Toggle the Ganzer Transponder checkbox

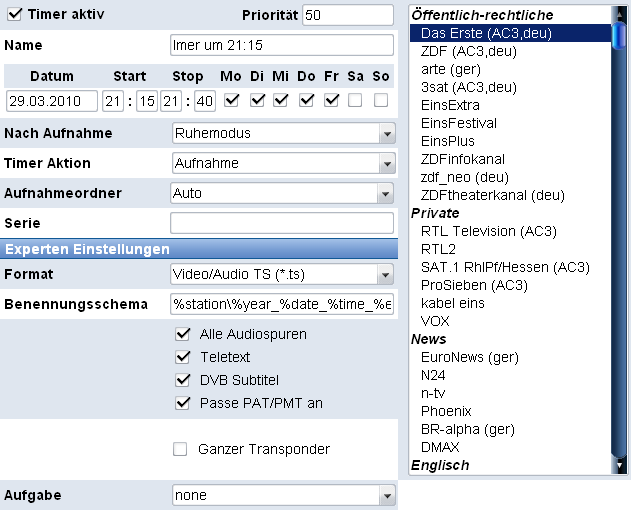[x=180, y=449]
